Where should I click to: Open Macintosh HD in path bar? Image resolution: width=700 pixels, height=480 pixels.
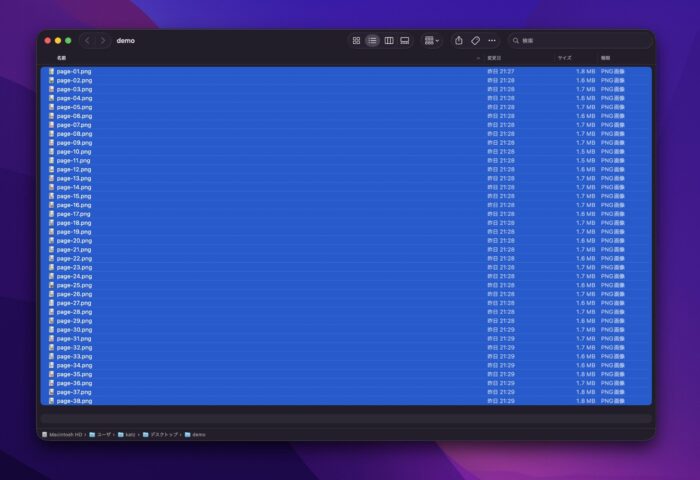64,434
